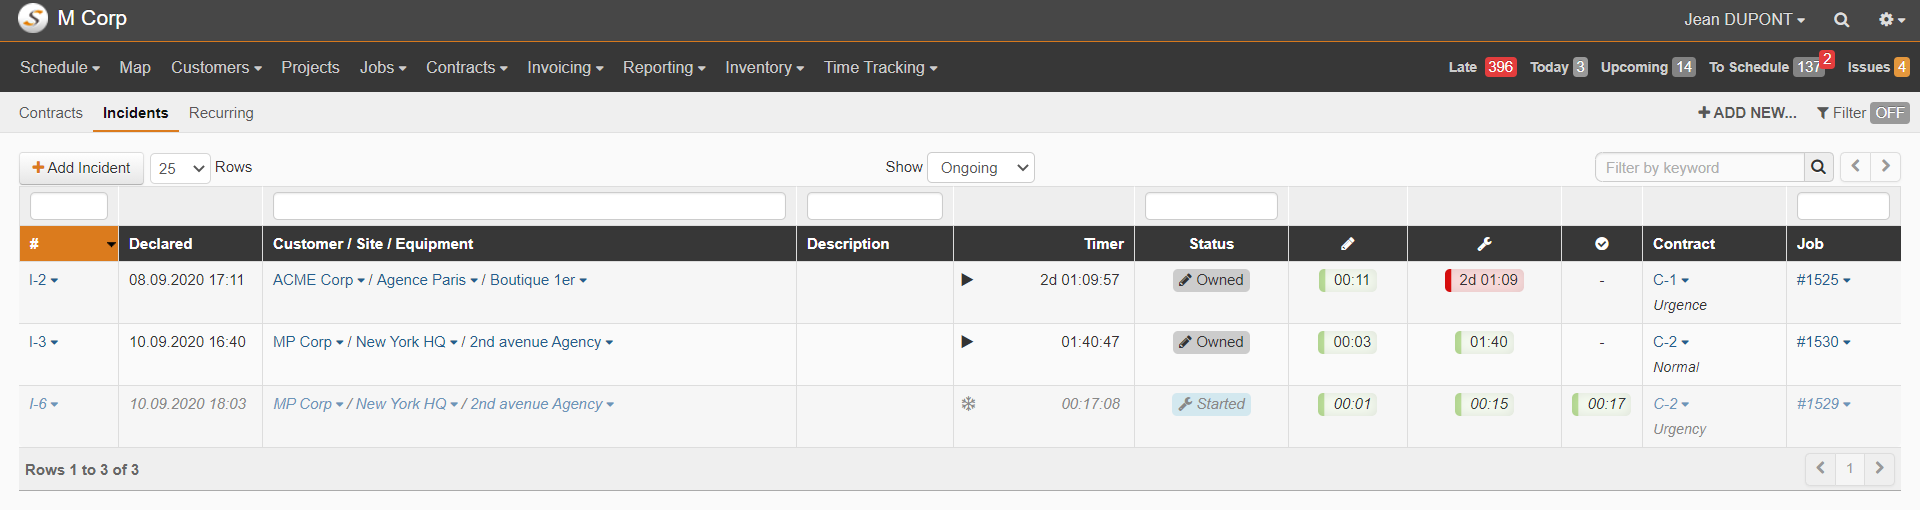
Task: Click the checkmark circle column header
Action: click(x=1601, y=244)
